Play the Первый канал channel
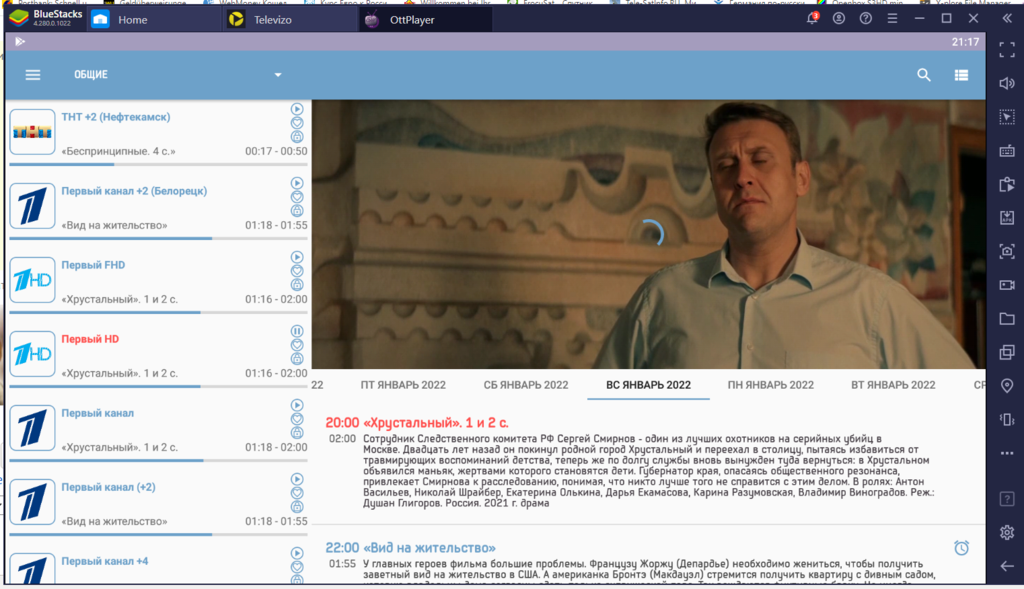The width and height of the screenshot is (1024, 589). pos(297,405)
